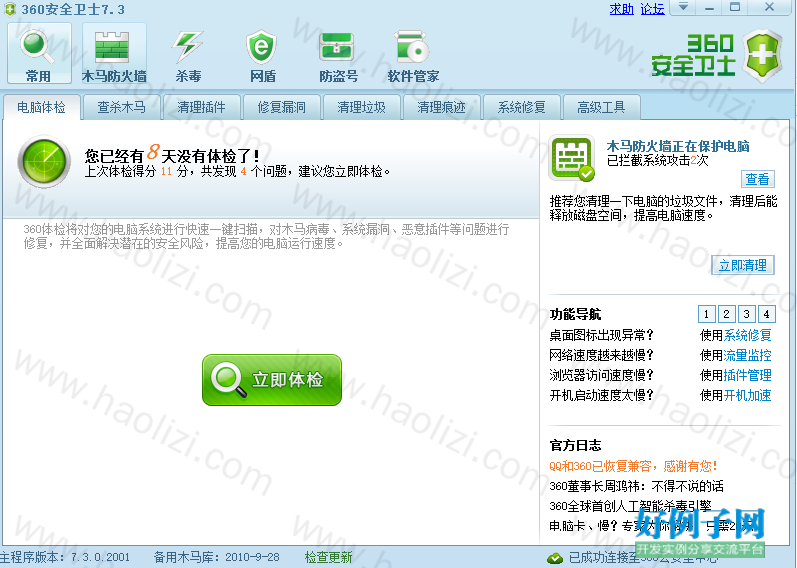Viewport: 797px width, 568px height.
Task: Click the 已拦截系统攻击2次 text
Action: 658,161
